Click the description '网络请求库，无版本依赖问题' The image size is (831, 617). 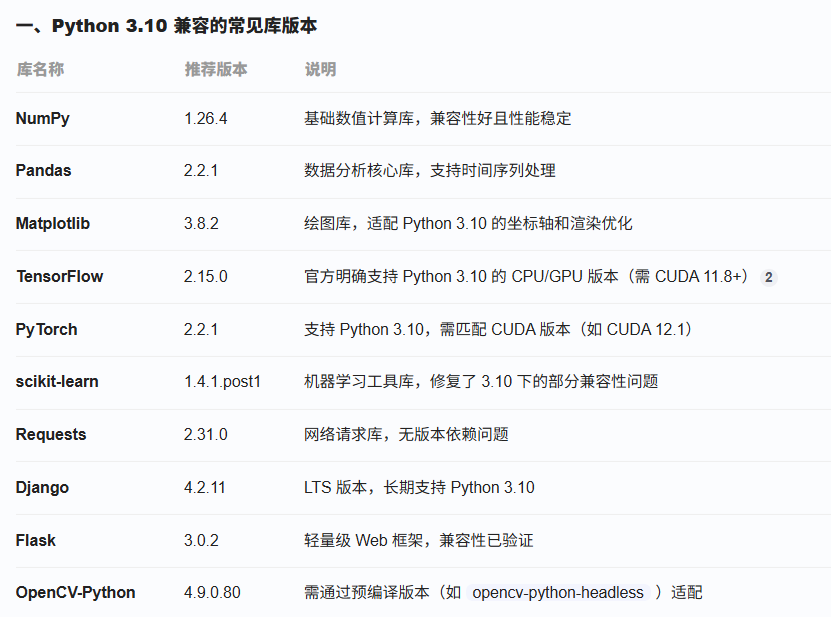406,434
